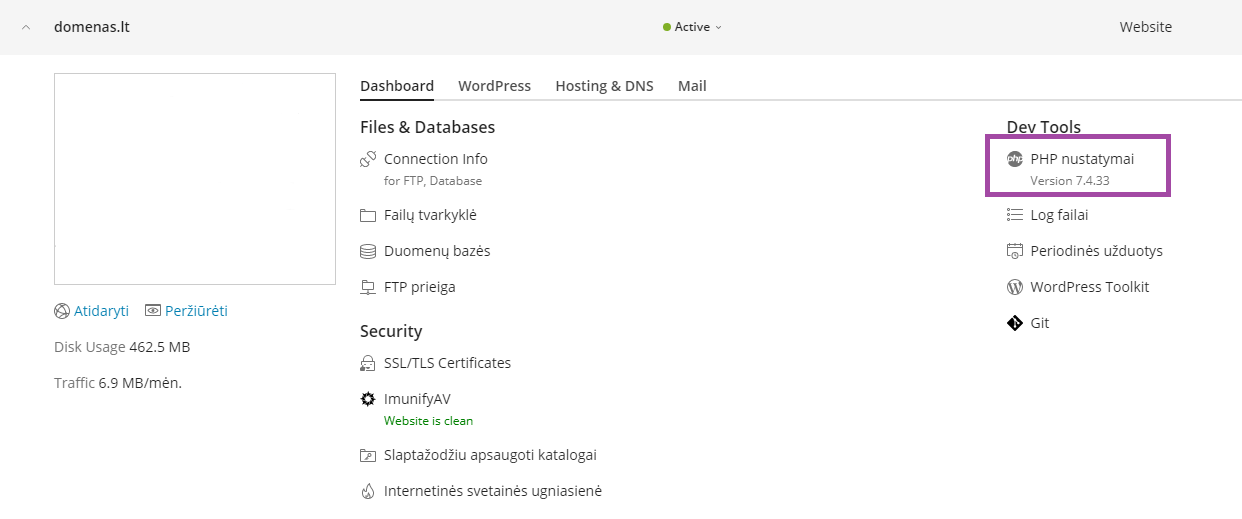Click the Periodinės užduotys calendar icon
Image resolution: width=1242 pixels, height=519 pixels.
coord(1015,251)
